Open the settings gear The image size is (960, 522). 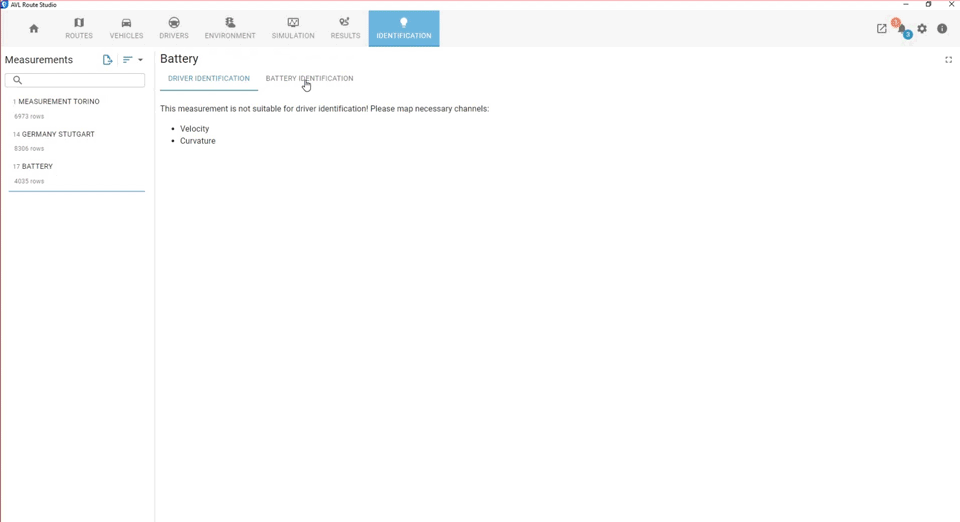pos(922,29)
